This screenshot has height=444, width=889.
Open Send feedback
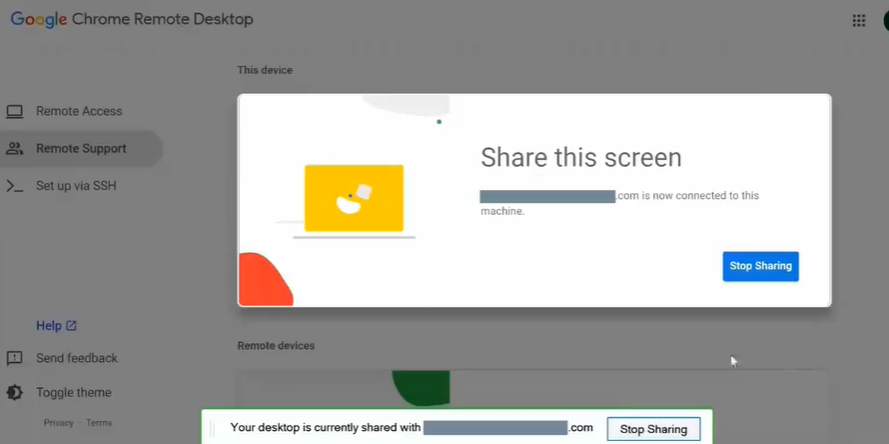coord(77,358)
